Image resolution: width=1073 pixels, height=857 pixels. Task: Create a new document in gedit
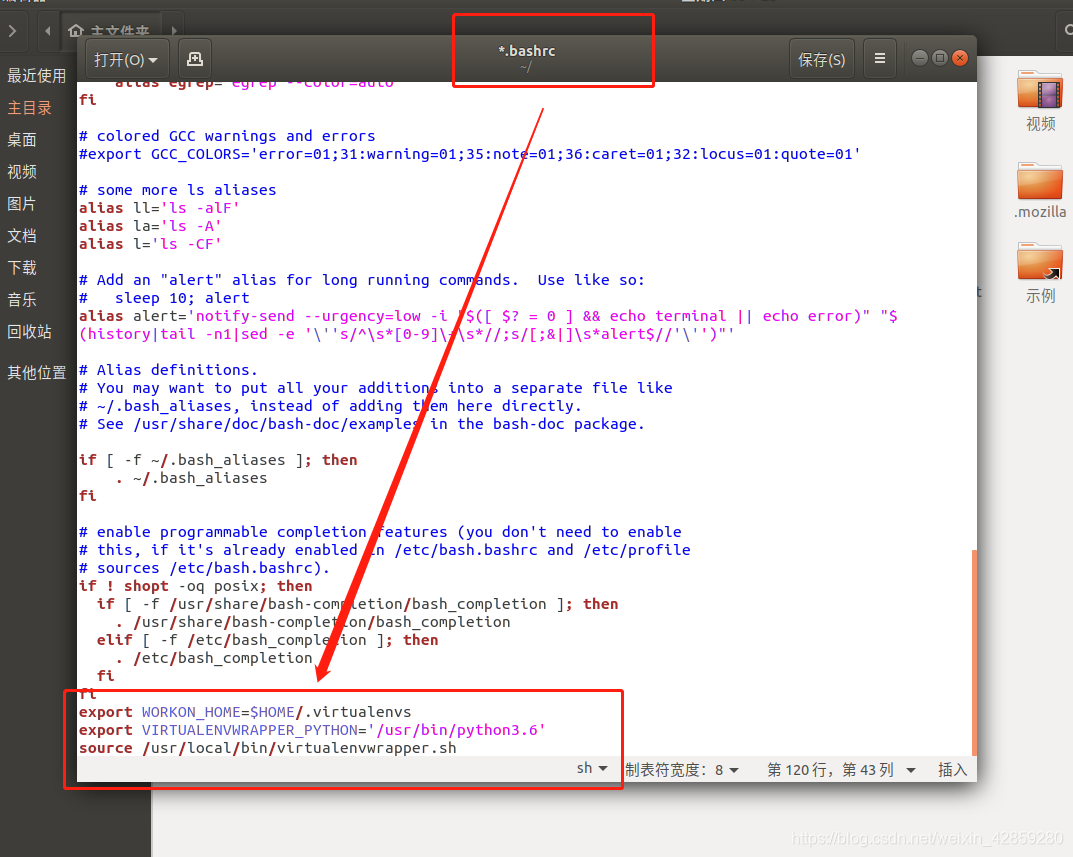click(194, 59)
